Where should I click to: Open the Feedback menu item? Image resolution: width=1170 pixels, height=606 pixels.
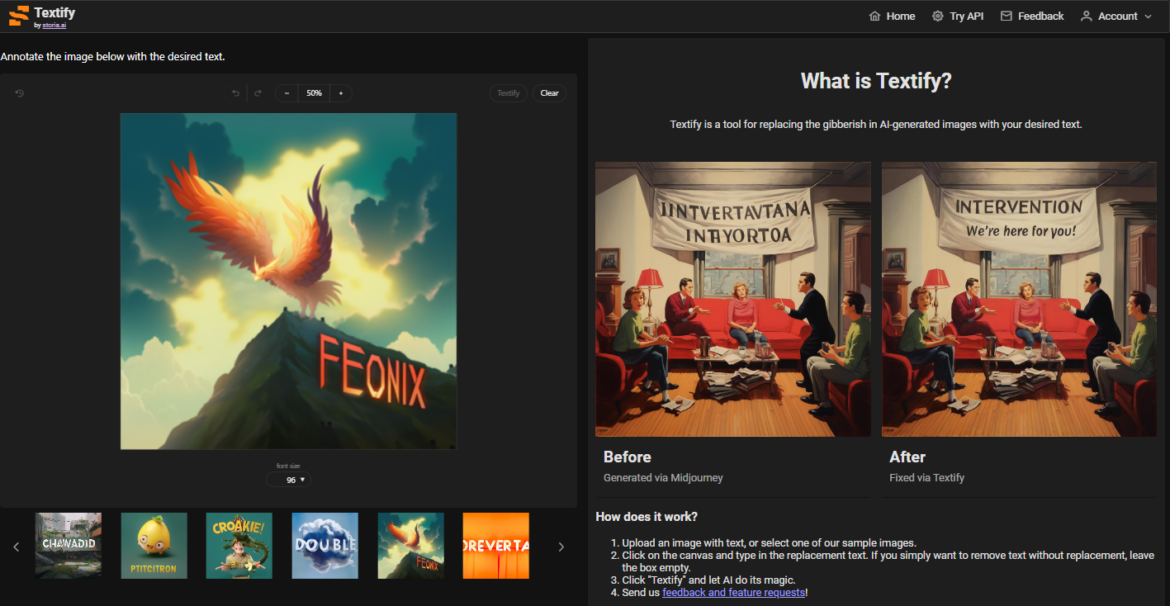[x=1032, y=16]
